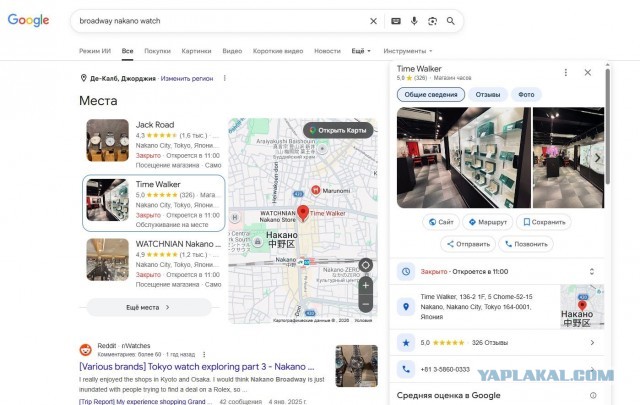The width and height of the screenshot is (640, 405).
Task: Expand the opening hours dropdown
Action: pos(592,271)
